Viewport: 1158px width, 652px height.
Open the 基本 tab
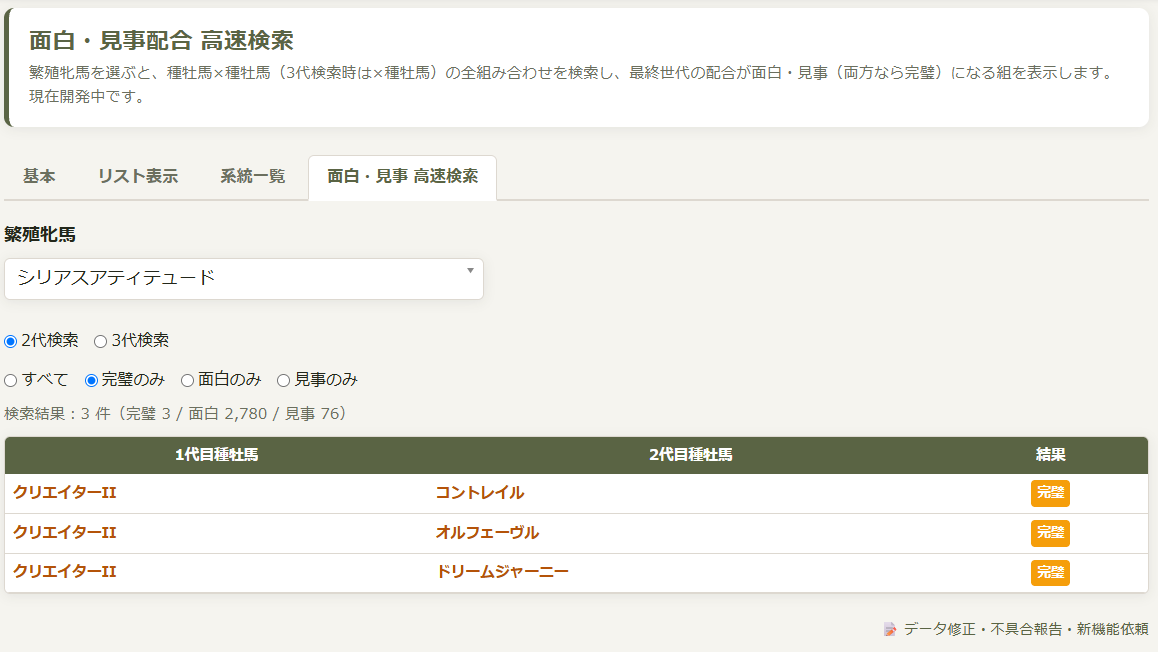(x=39, y=176)
